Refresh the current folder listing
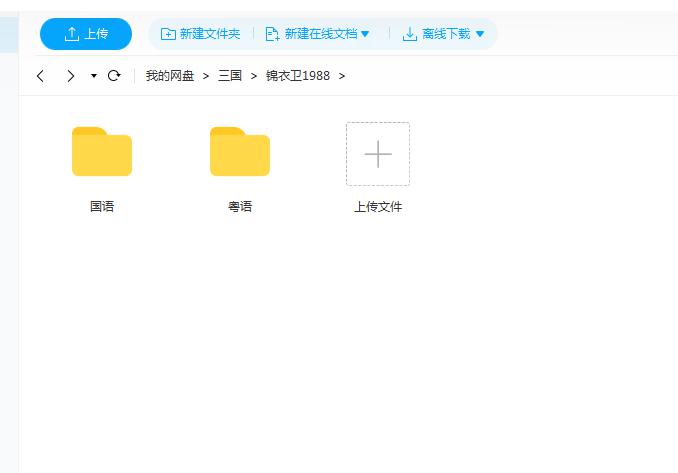This screenshot has width=678, height=473. click(114, 76)
